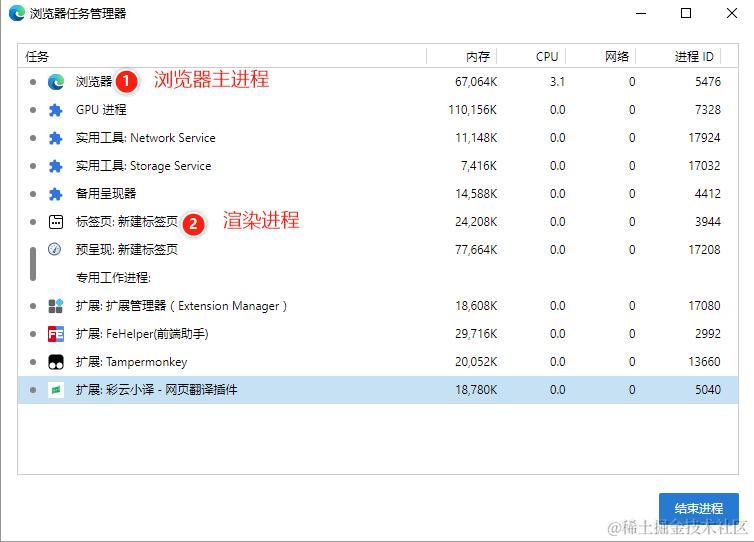Click the Tampermonkey icon
Image resolution: width=754 pixels, height=542 pixels.
point(56,362)
